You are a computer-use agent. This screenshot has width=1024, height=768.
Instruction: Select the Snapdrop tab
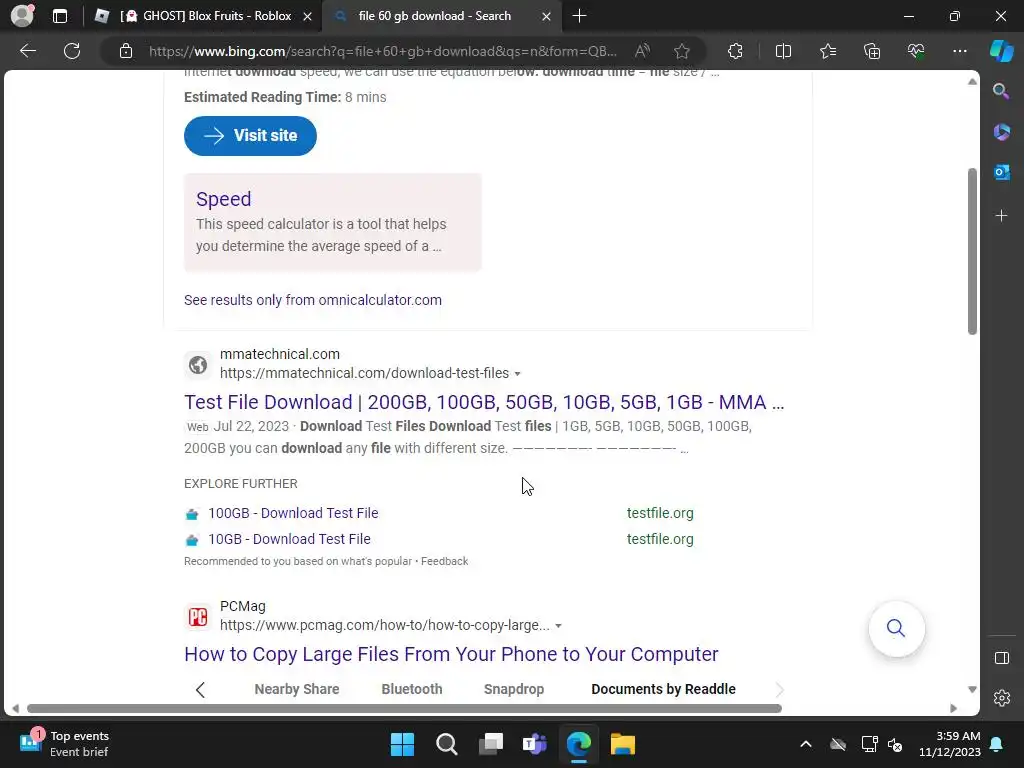point(514,689)
